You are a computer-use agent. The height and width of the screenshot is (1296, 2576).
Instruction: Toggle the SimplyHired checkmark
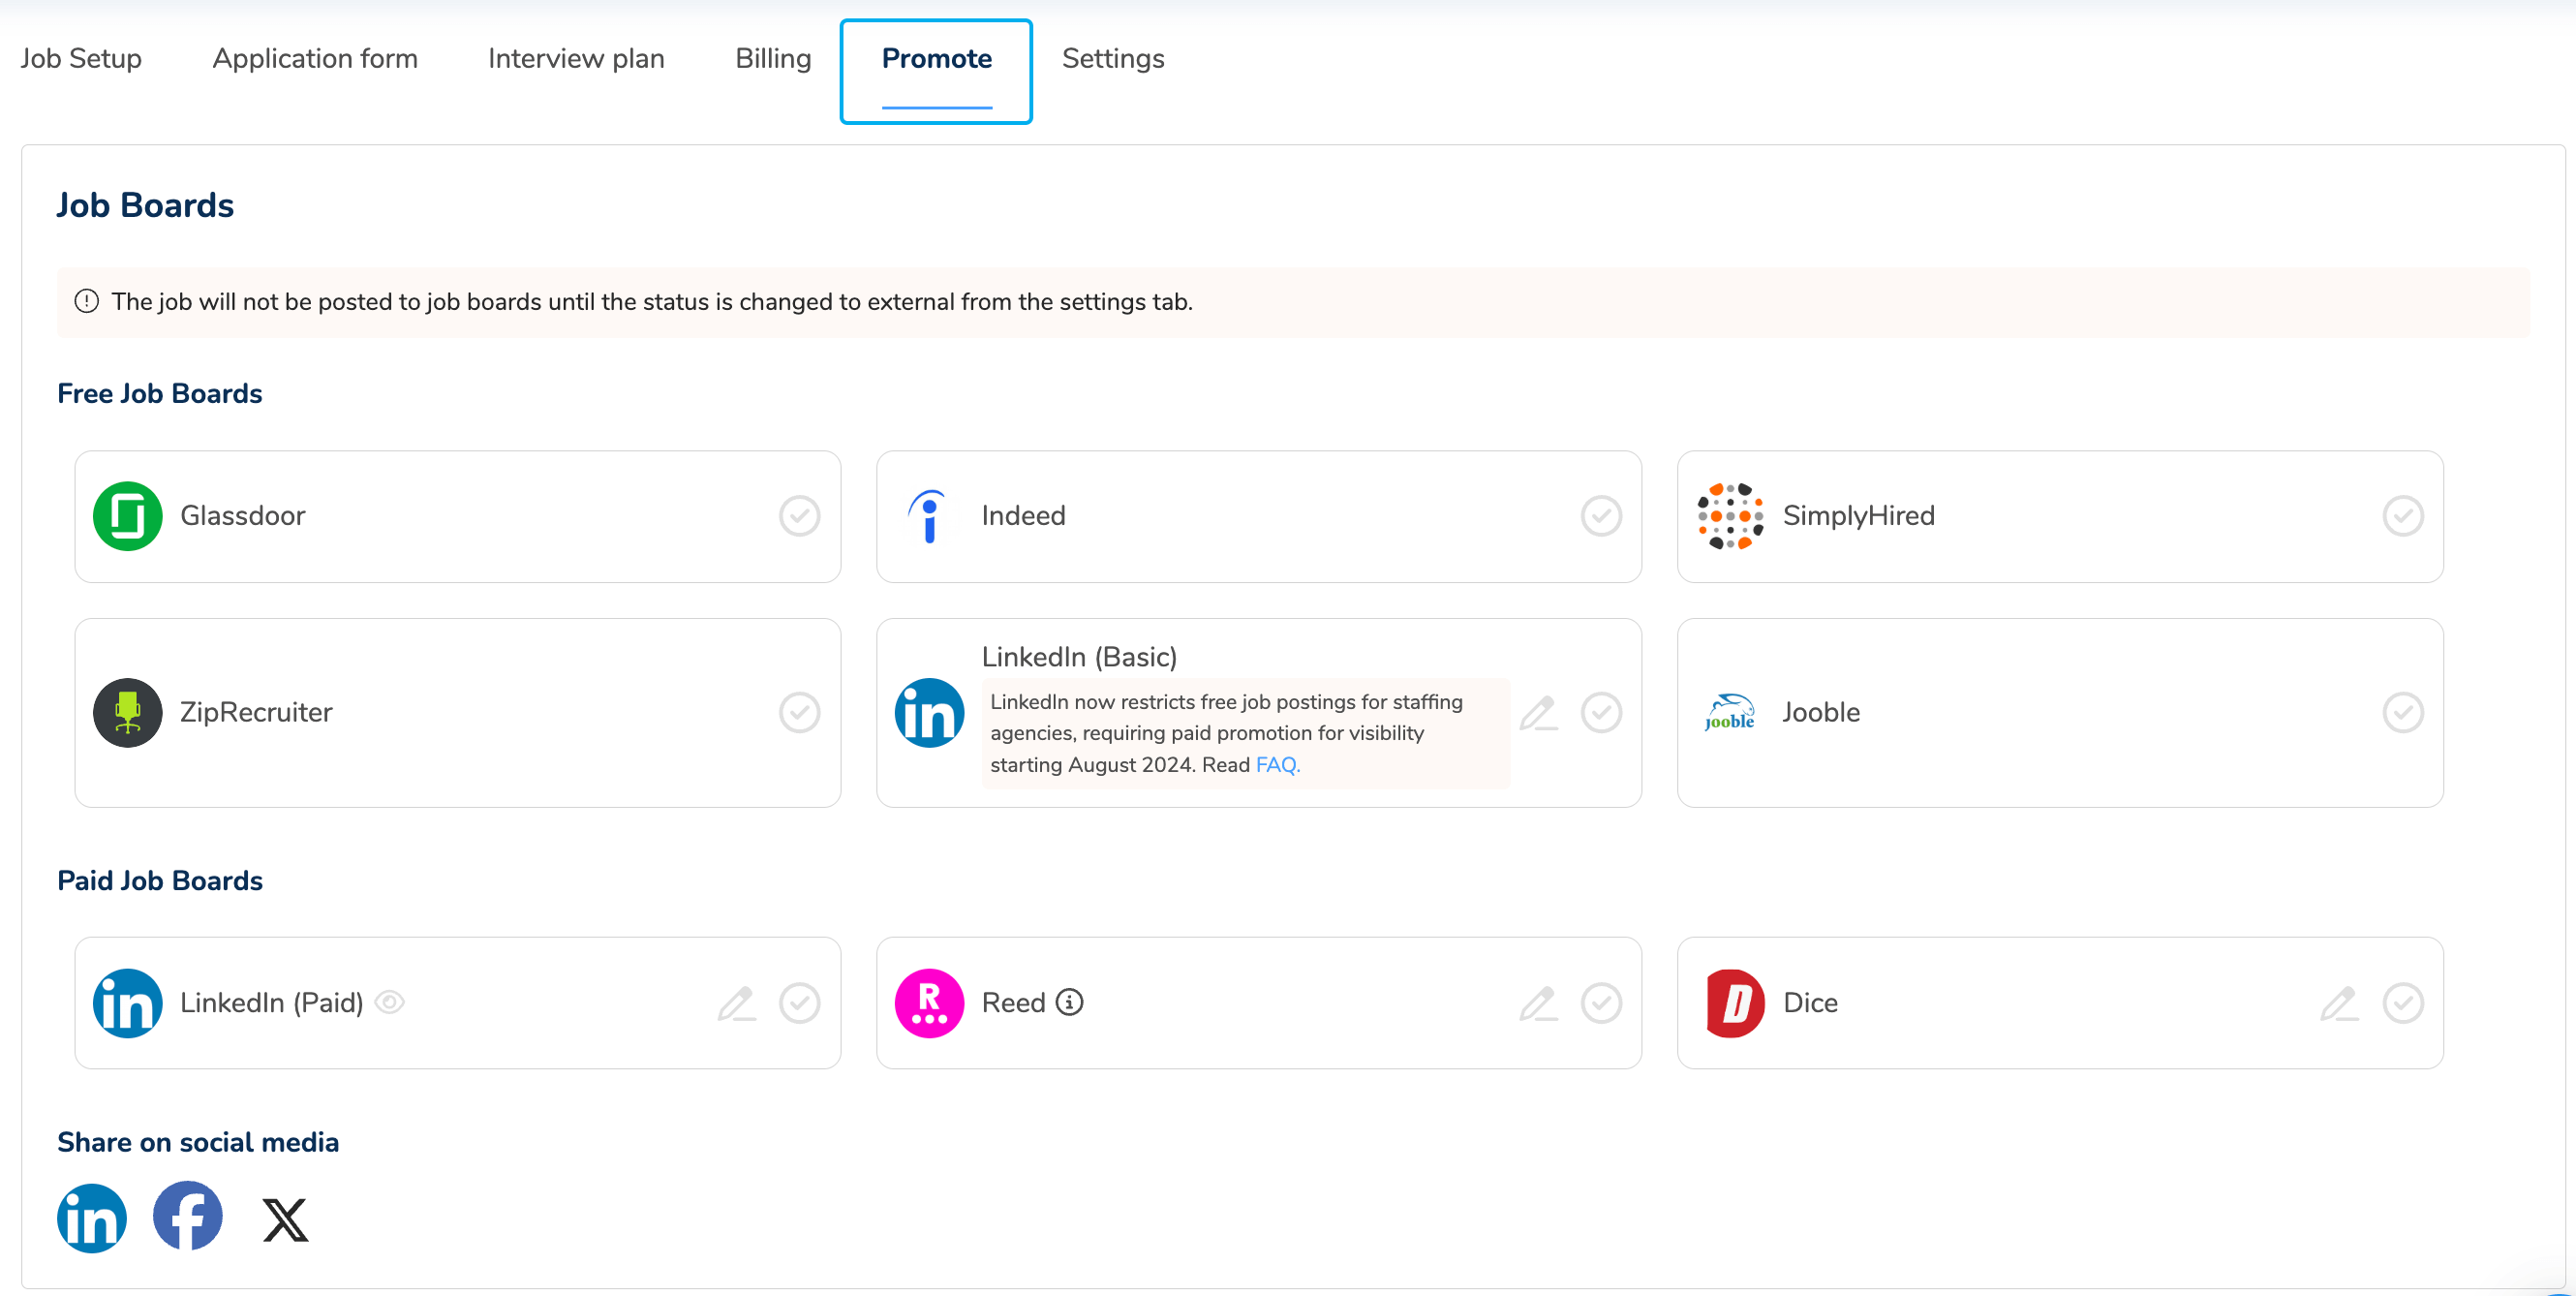pyautogui.click(x=2402, y=516)
